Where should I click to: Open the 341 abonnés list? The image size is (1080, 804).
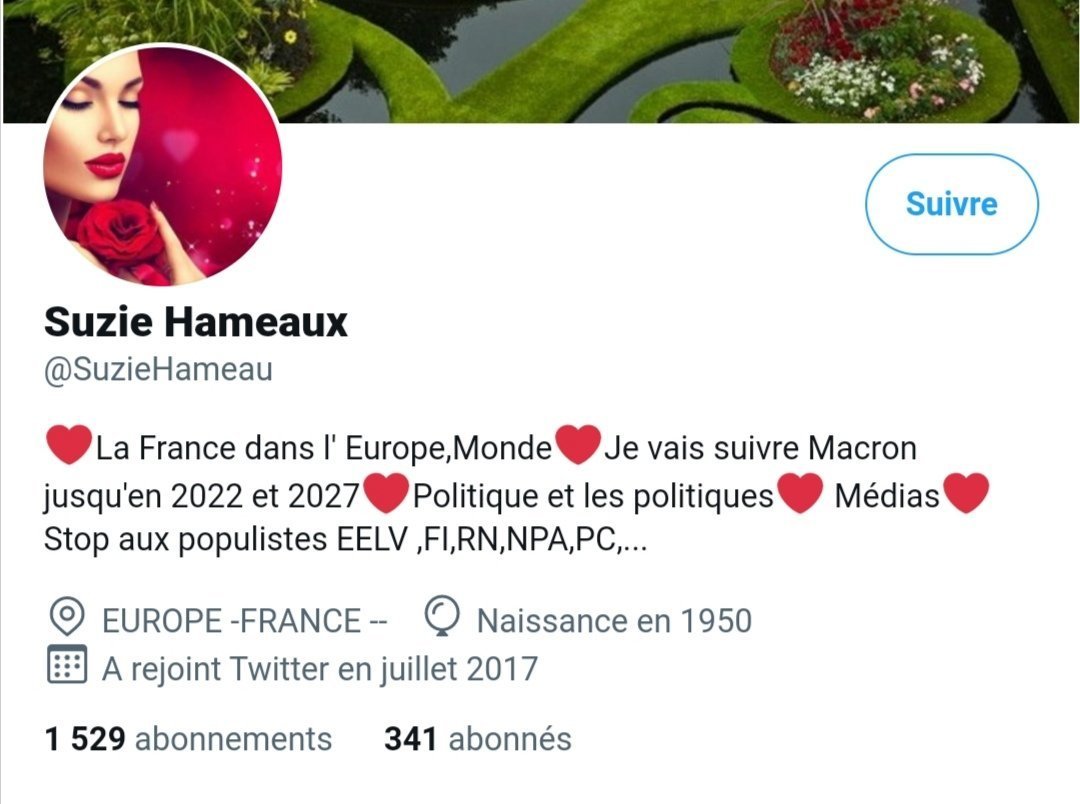click(x=478, y=739)
